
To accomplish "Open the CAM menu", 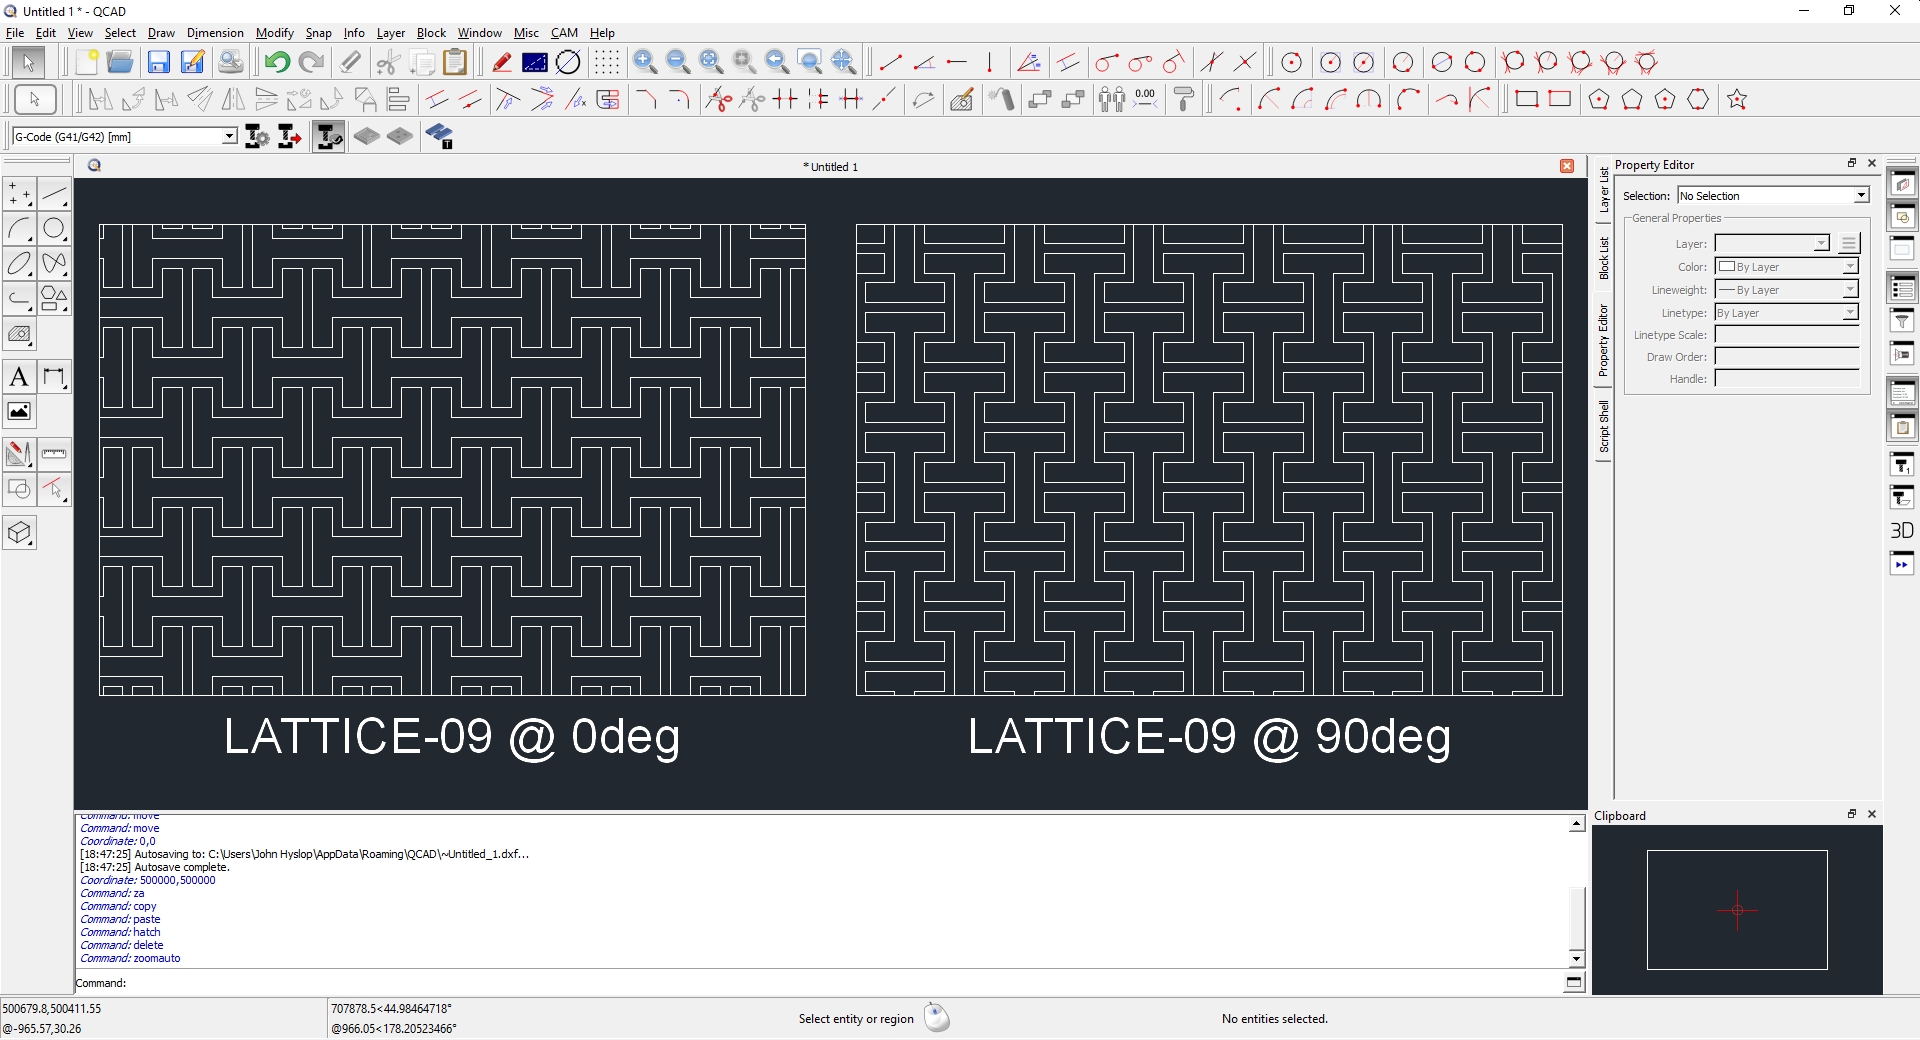I will click(564, 33).
